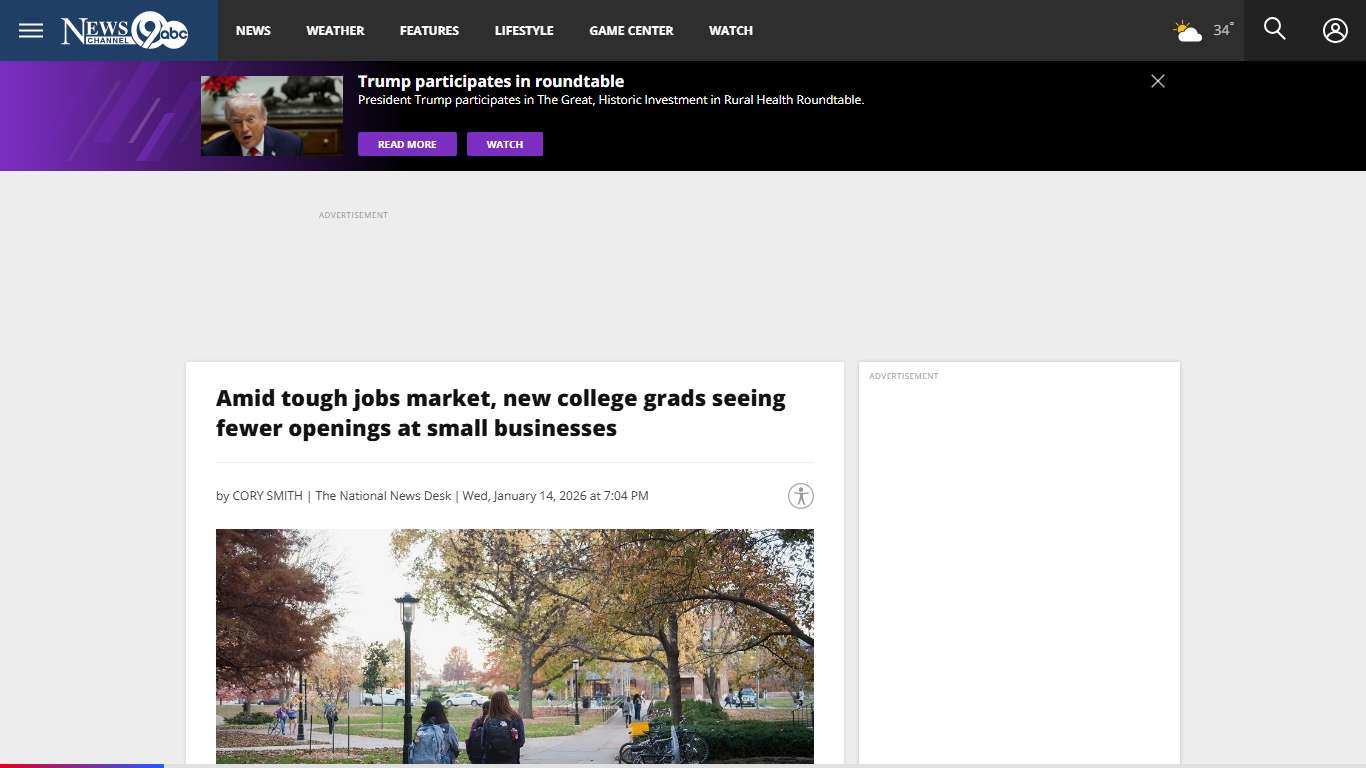
Task: Dismiss the Trump roundtable banner
Action: tap(1157, 81)
